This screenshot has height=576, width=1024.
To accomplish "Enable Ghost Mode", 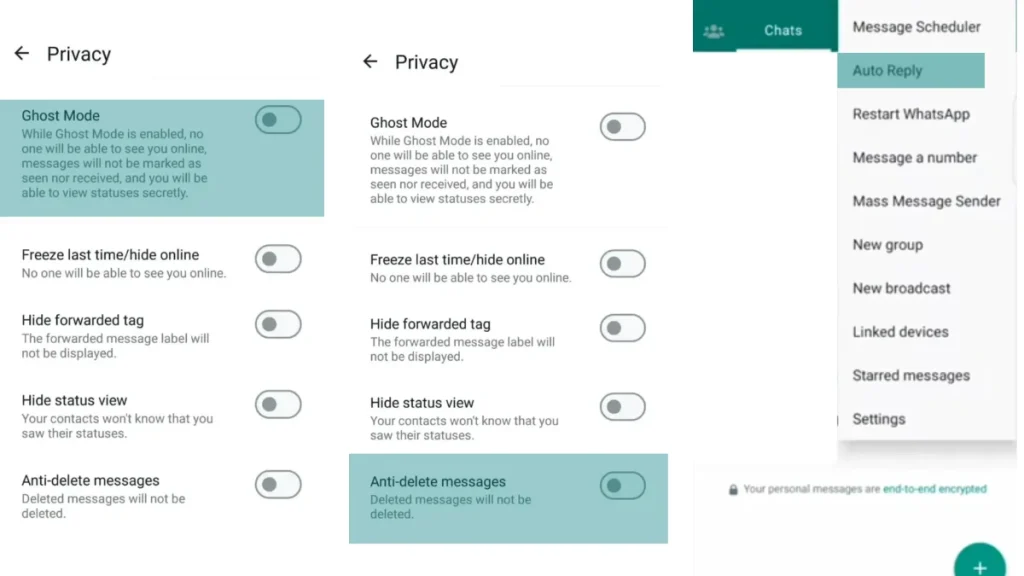I will coord(278,119).
